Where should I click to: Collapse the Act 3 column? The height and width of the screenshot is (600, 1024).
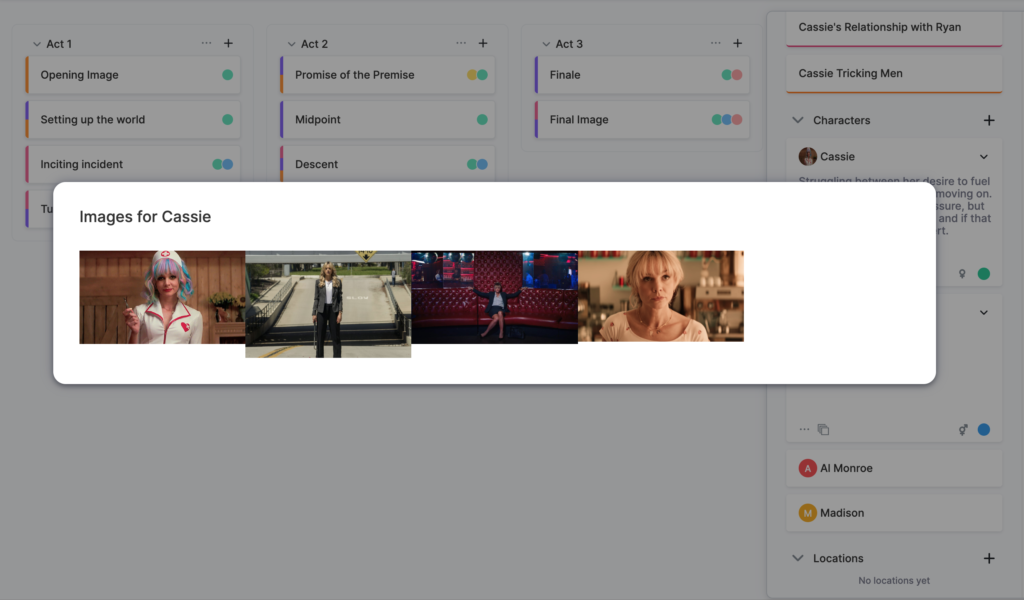[x=546, y=44]
